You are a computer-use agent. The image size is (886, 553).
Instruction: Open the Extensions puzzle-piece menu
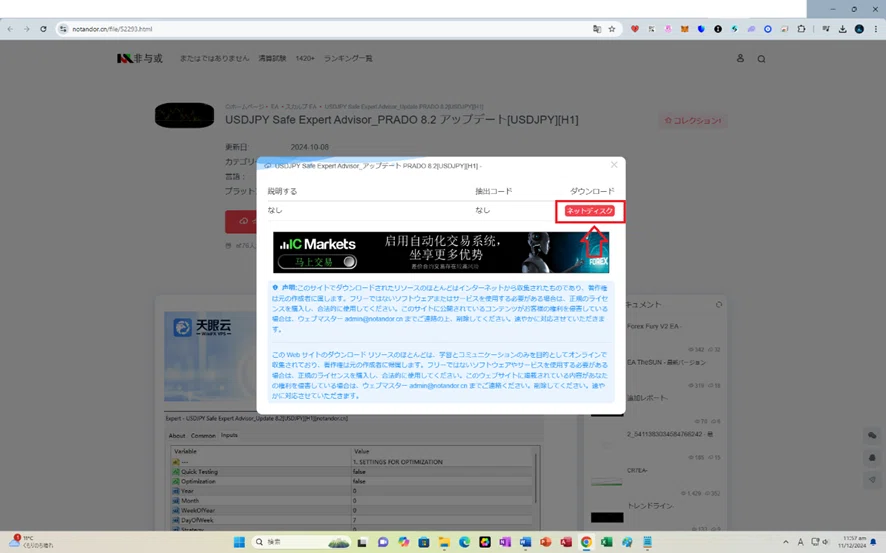click(x=801, y=29)
